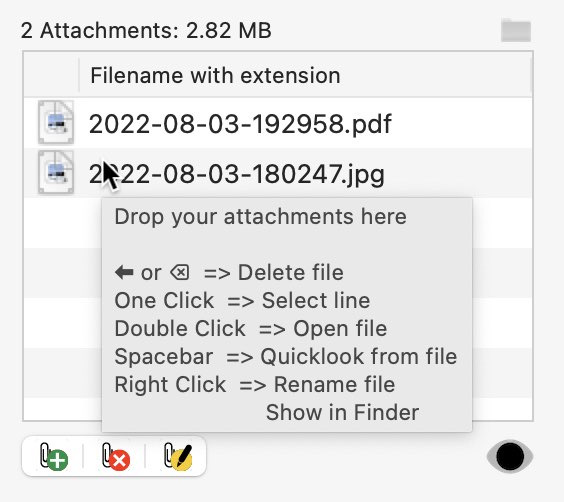Click the left arrow symbol in the tooltip
This screenshot has width=564, height=502.
point(124,272)
